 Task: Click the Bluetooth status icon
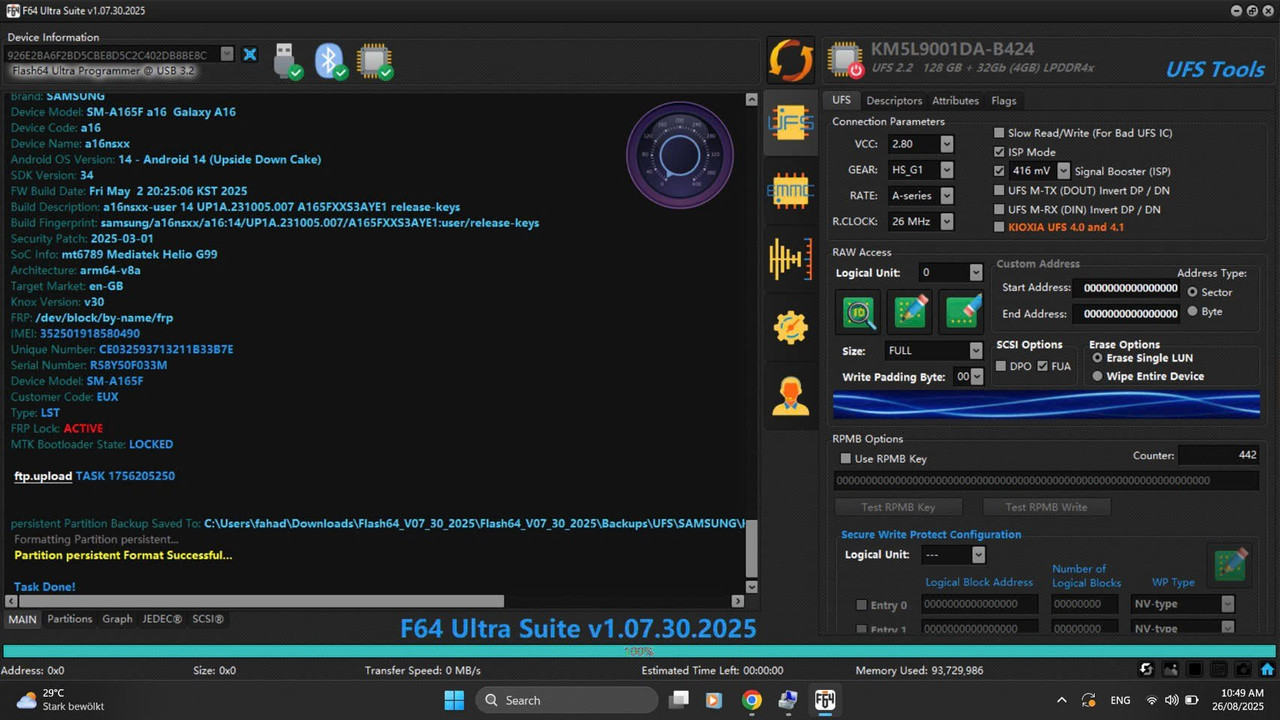click(330, 61)
